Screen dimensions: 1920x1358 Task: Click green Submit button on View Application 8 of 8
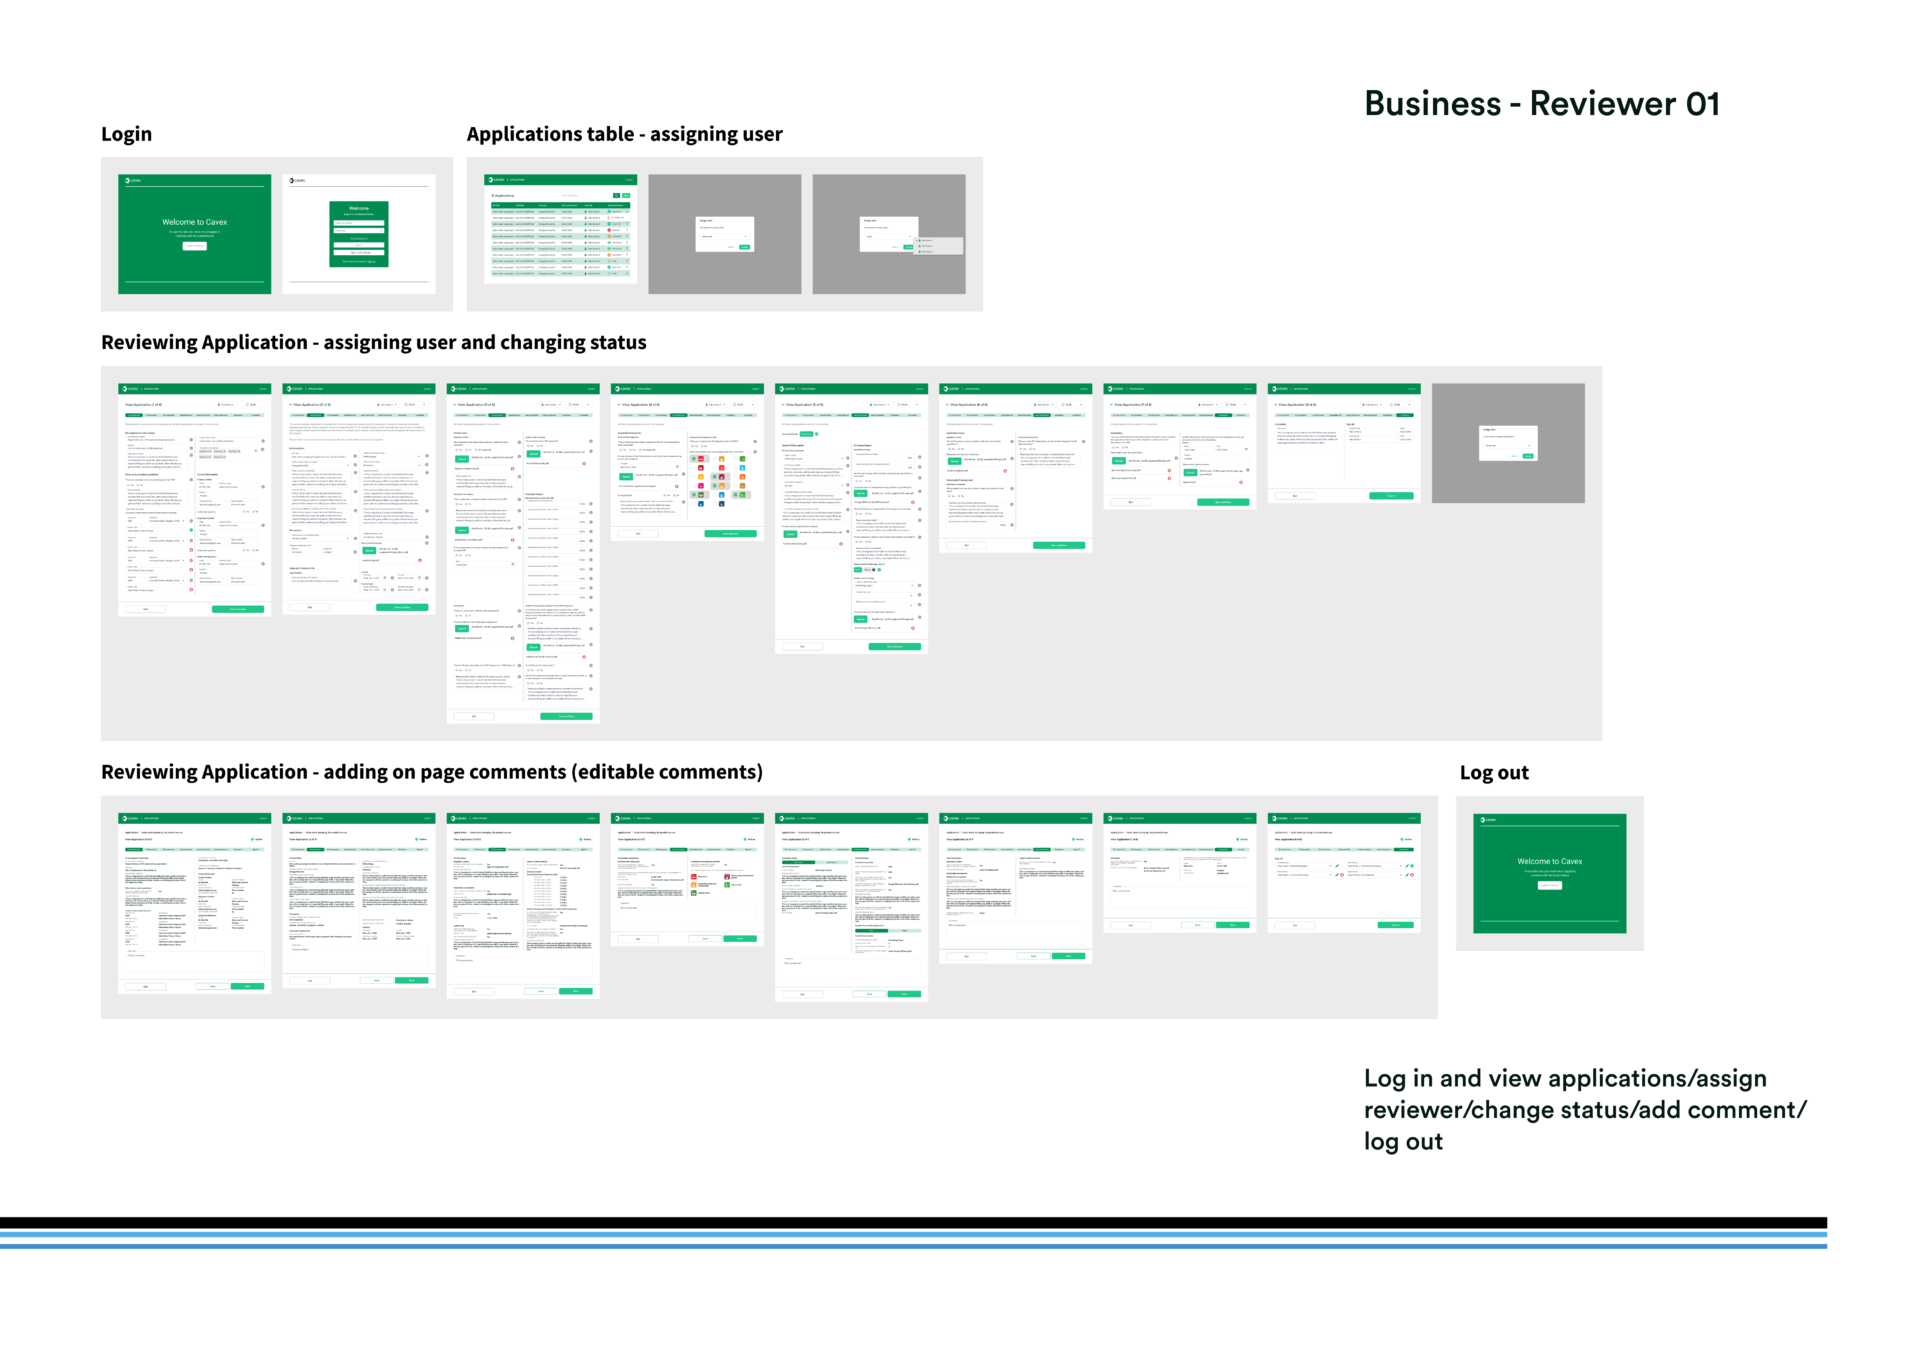pyautogui.click(x=1391, y=496)
